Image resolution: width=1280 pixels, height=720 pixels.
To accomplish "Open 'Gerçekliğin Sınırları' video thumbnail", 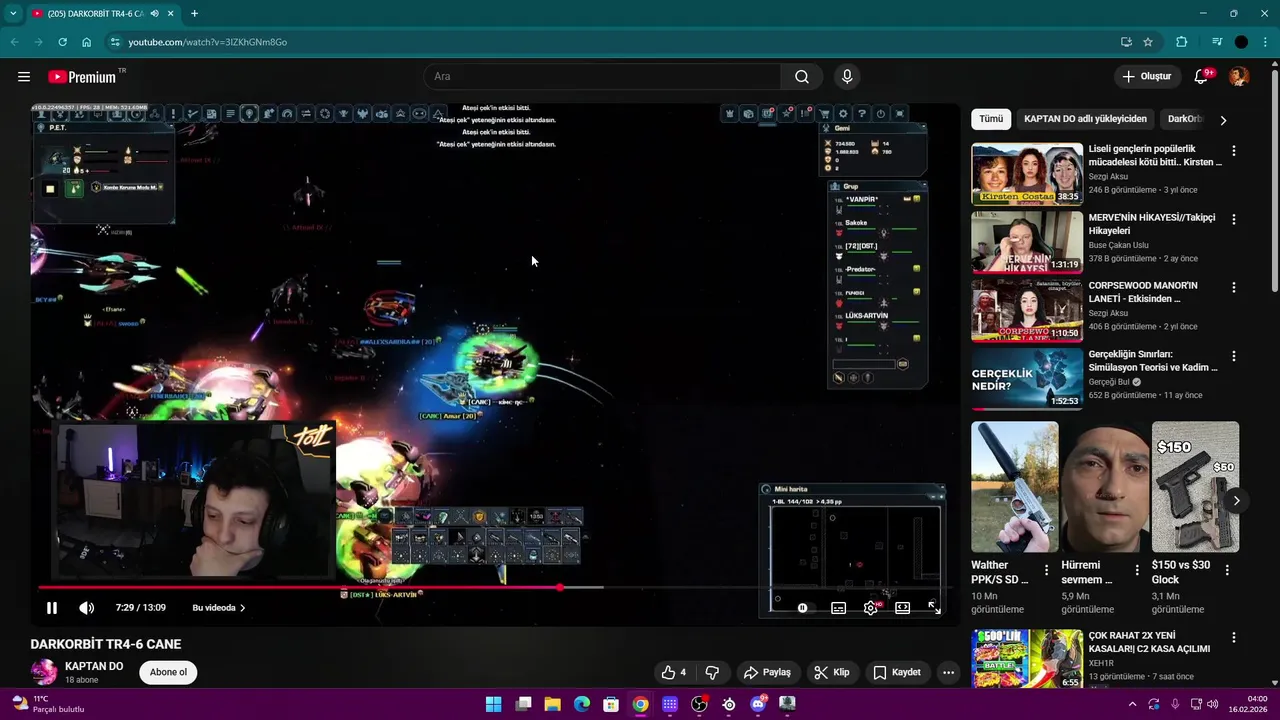I will click(x=1027, y=379).
